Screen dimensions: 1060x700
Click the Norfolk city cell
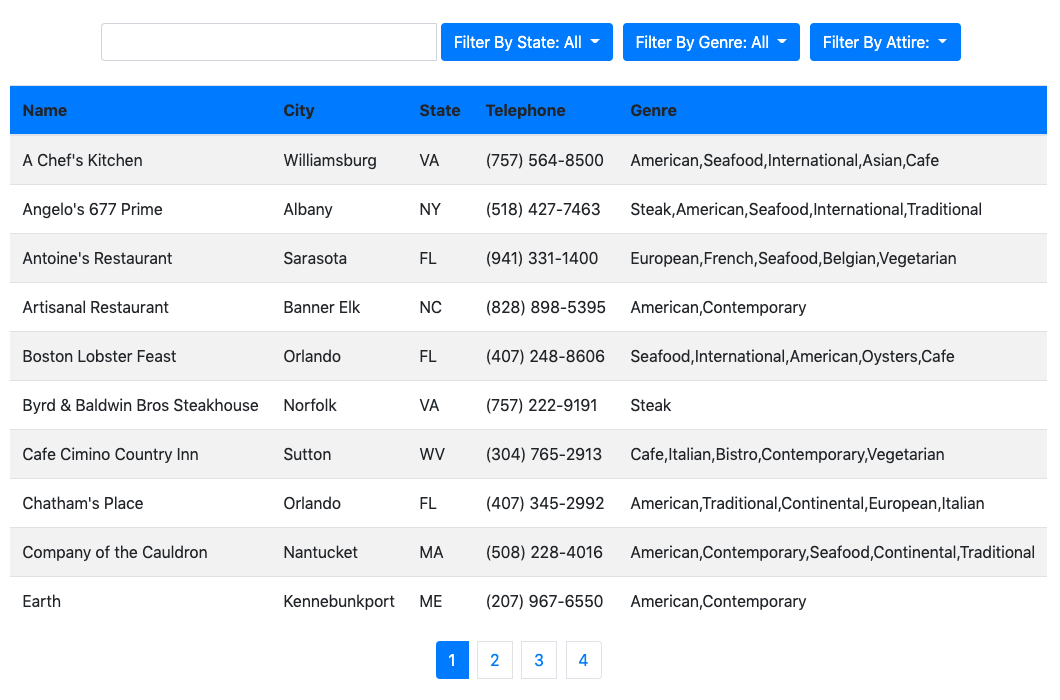pyautogui.click(x=310, y=405)
